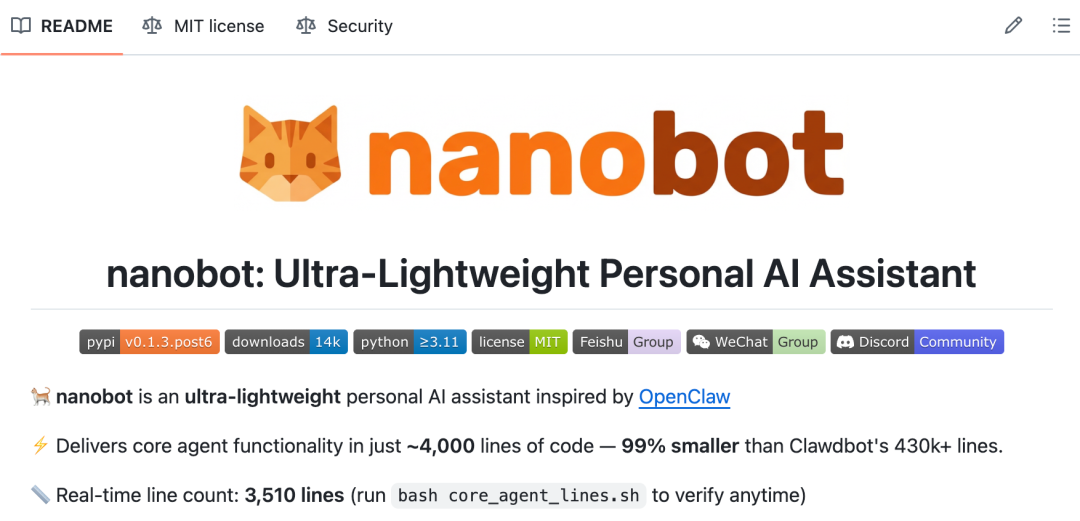Click the bash core_agent_lines.sh code snippet

coord(517,496)
